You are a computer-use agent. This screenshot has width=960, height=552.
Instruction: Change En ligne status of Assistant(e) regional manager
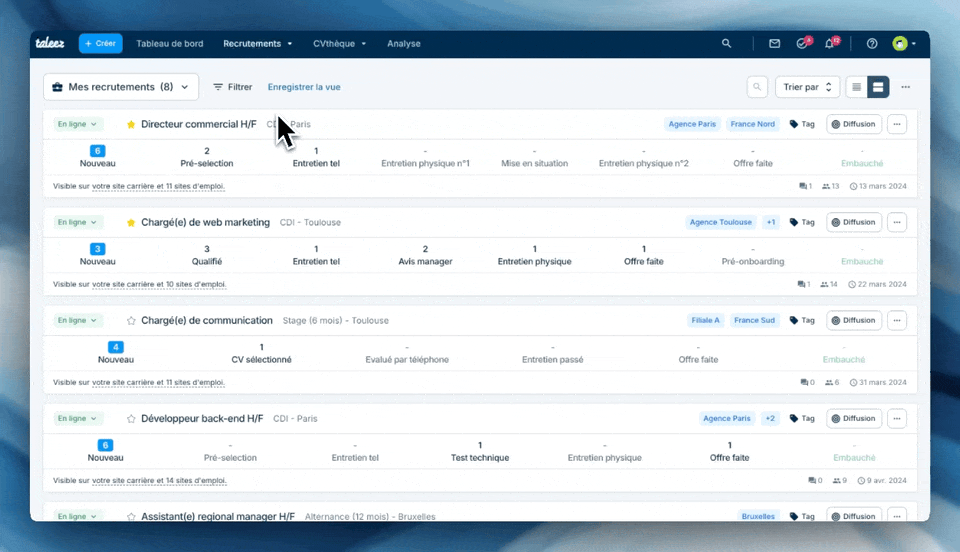pyautogui.click(x=77, y=517)
